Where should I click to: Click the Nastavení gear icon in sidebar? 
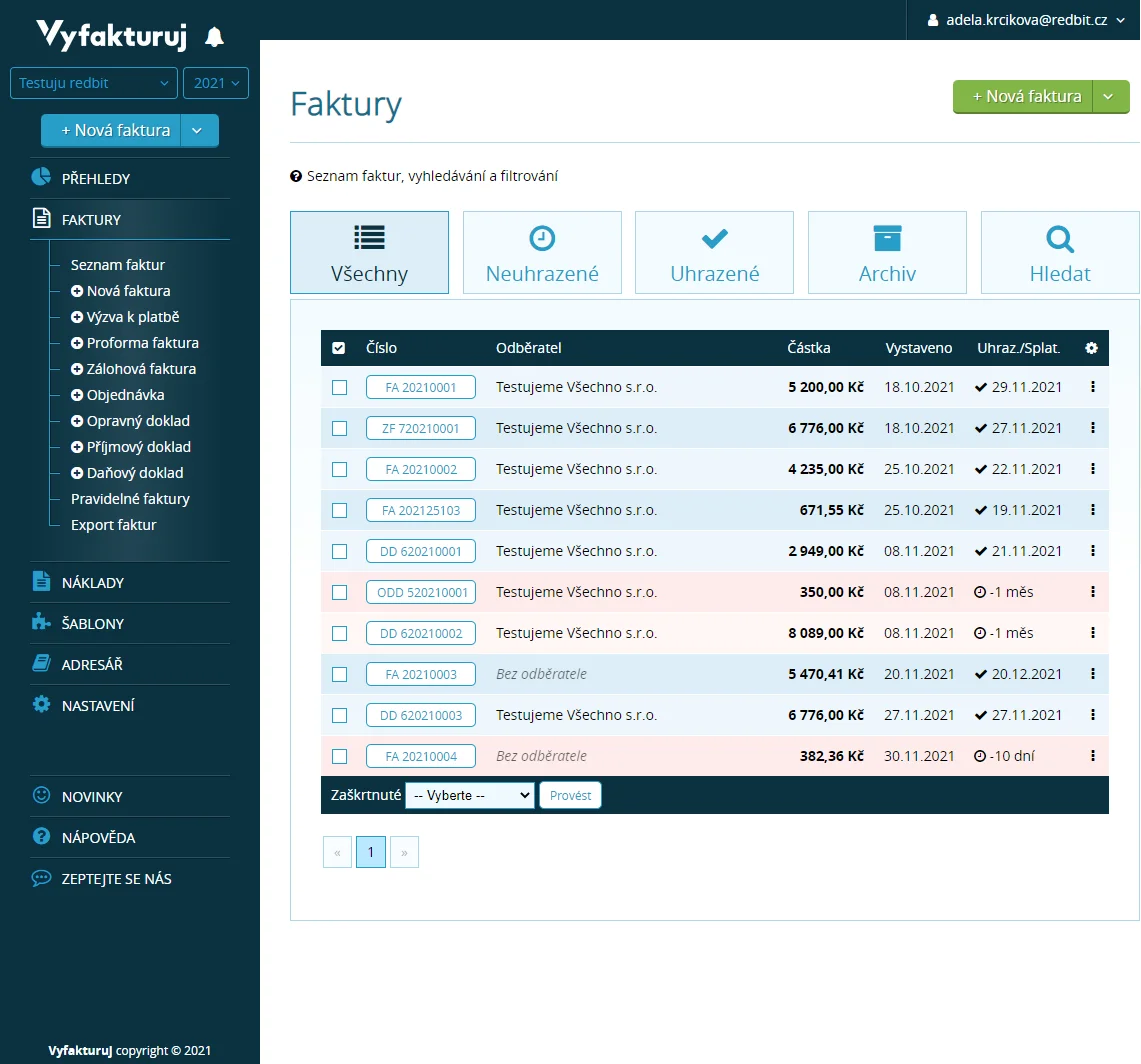pos(41,704)
